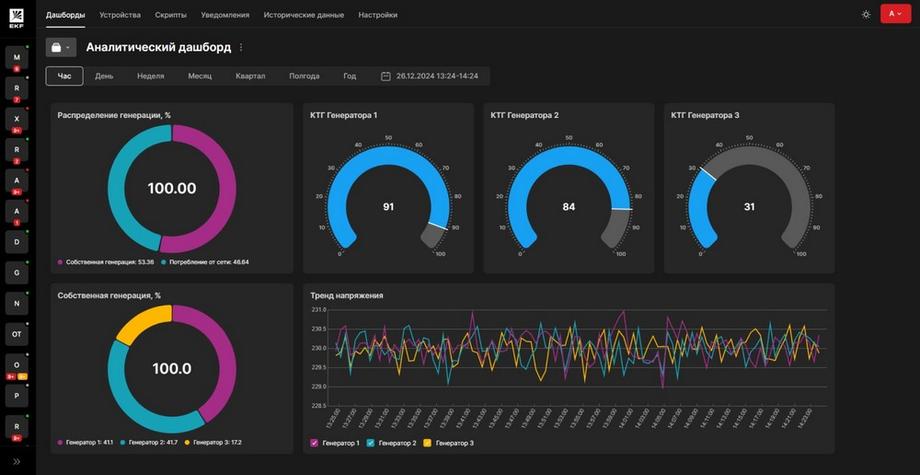The width and height of the screenshot is (920, 475).
Task: Select the G device tile in sidebar
Action: click(17, 273)
